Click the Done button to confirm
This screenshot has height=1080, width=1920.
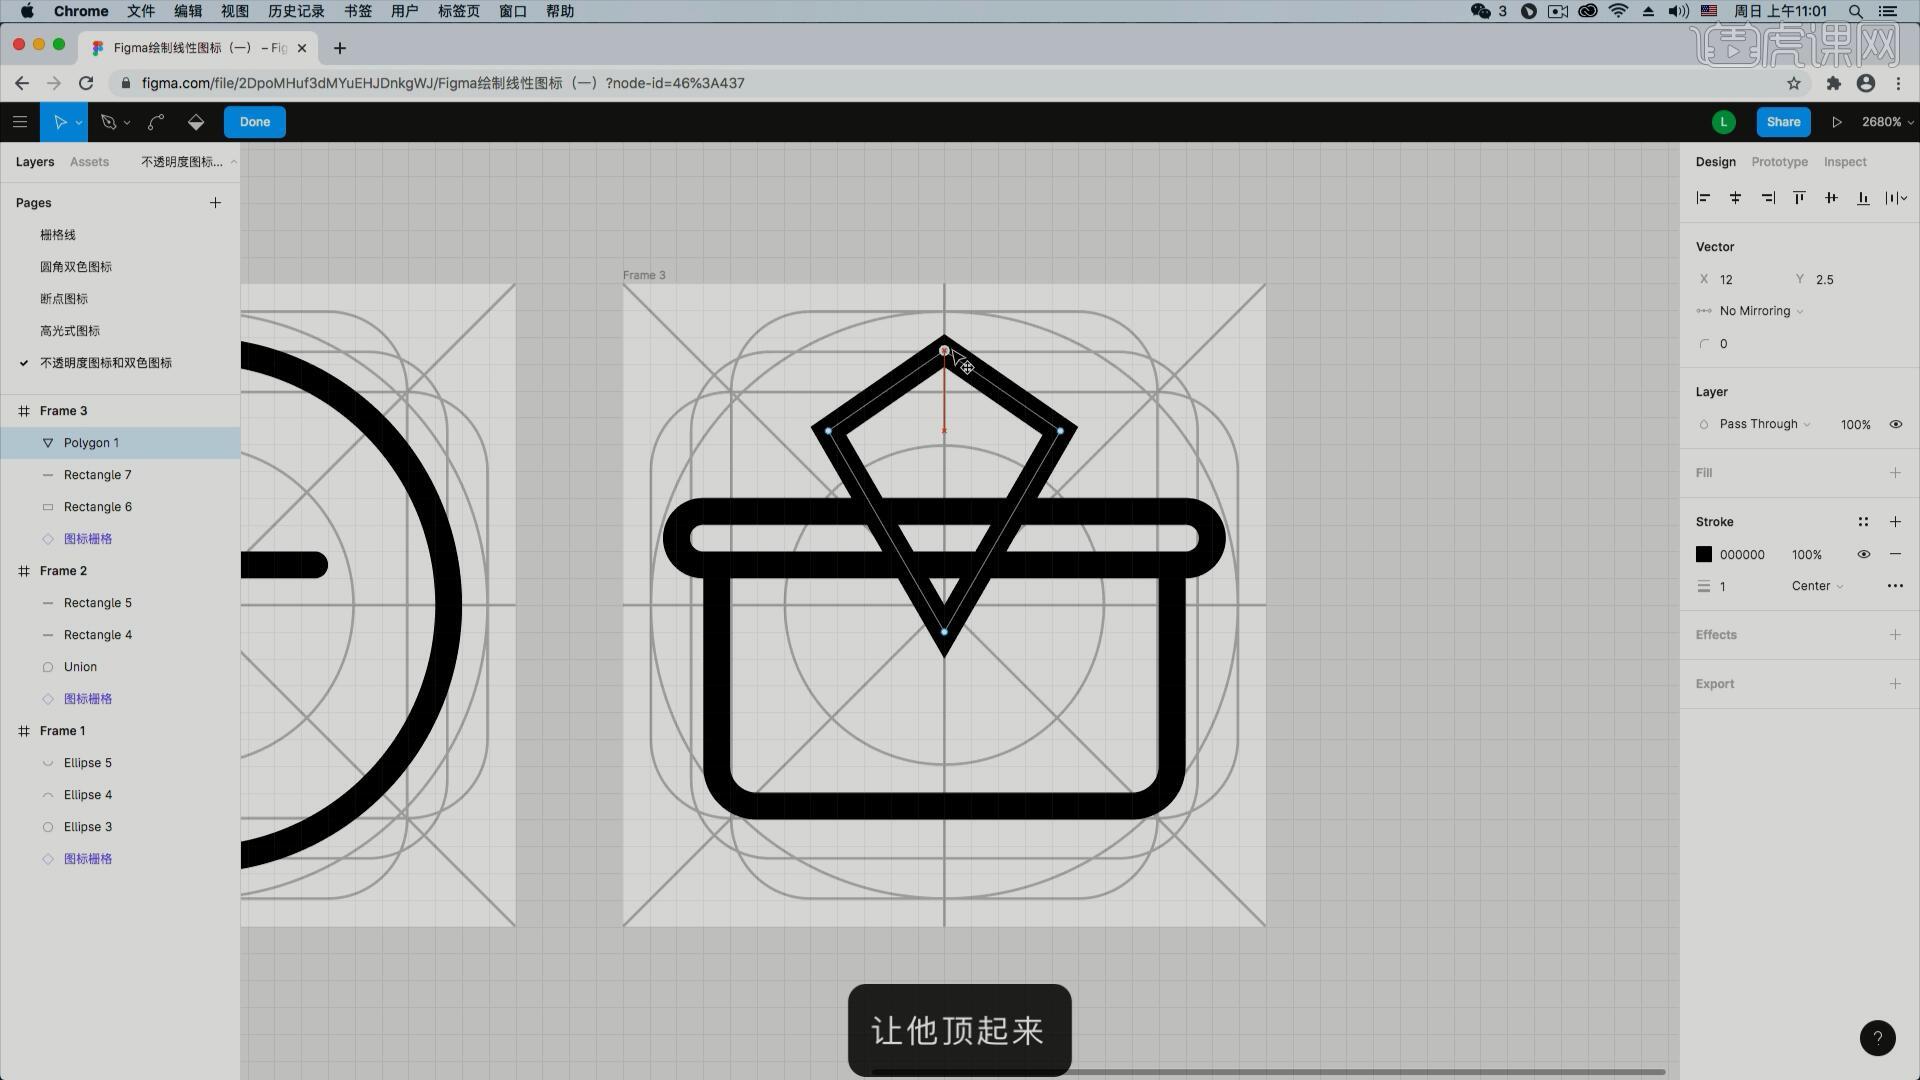(255, 121)
